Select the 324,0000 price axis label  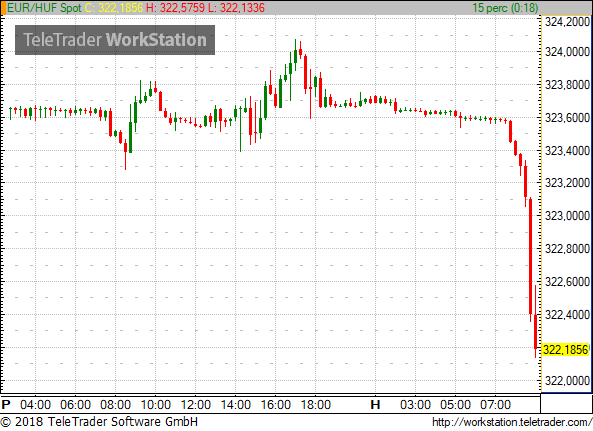pyautogui.click(x=567, y=52)
